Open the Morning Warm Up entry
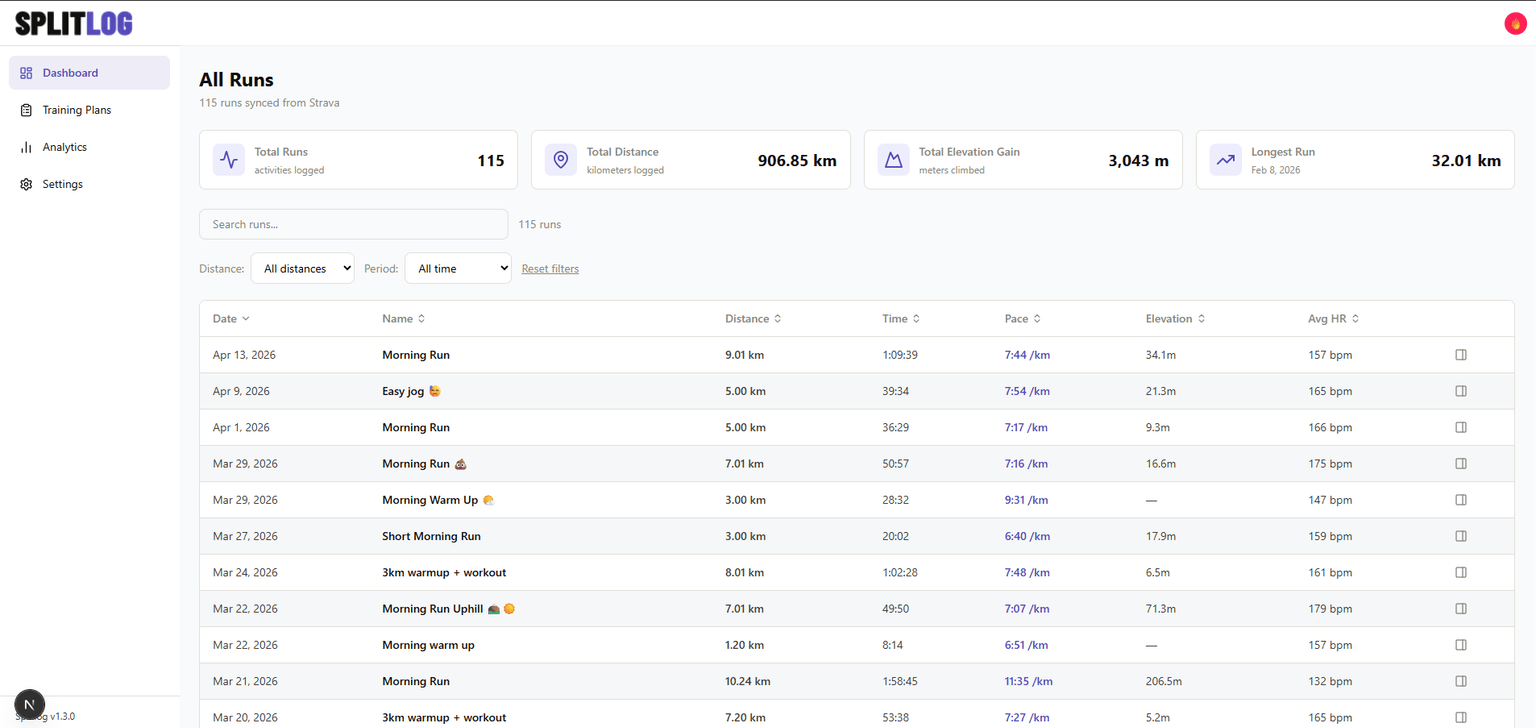The image size is (1536, 728). pyautogui.click(x=438, y=500)
